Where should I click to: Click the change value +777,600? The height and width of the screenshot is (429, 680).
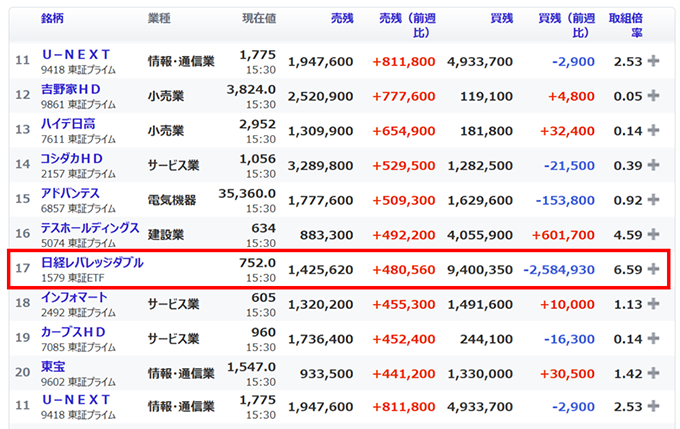[404, 96]
